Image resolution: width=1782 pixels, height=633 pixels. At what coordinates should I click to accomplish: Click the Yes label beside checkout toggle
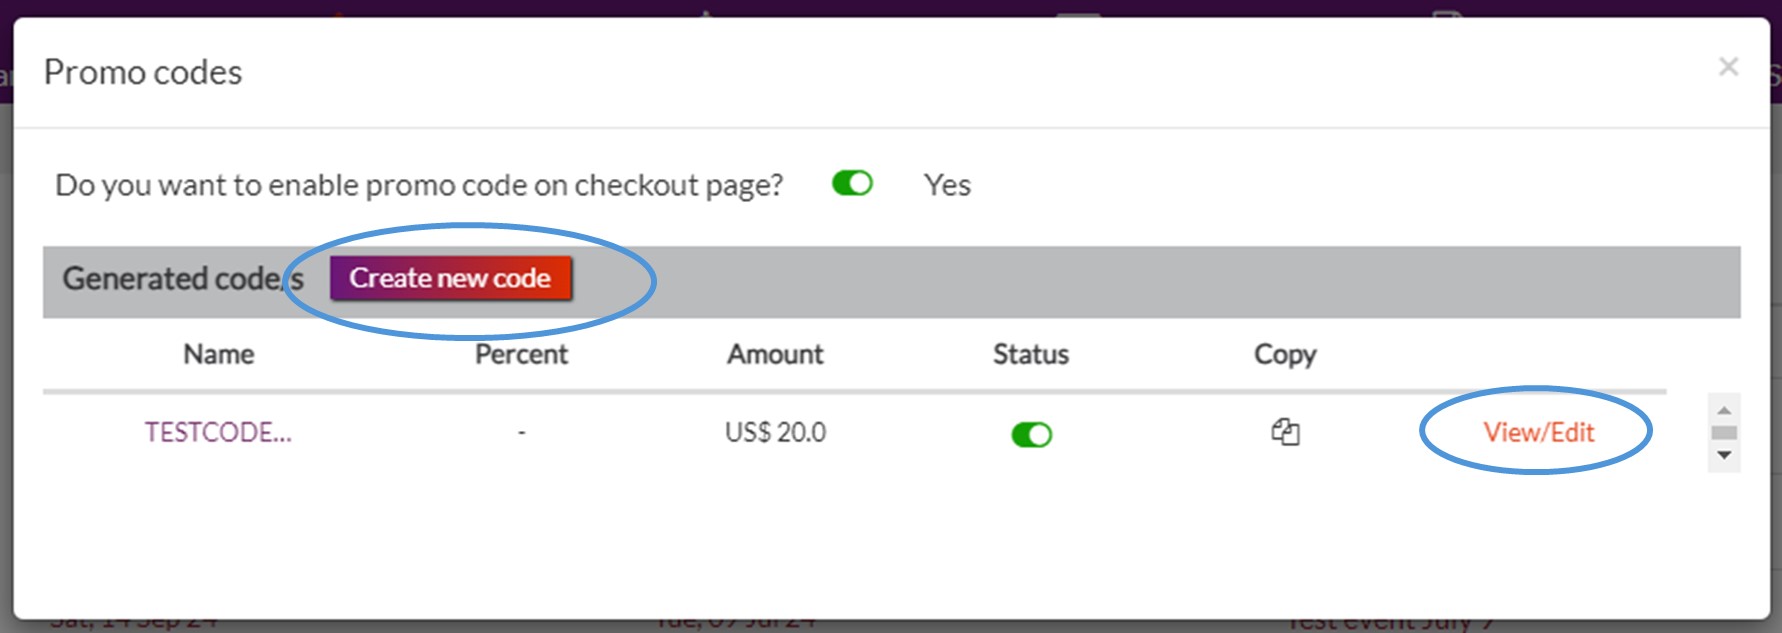tap(947, 185)
